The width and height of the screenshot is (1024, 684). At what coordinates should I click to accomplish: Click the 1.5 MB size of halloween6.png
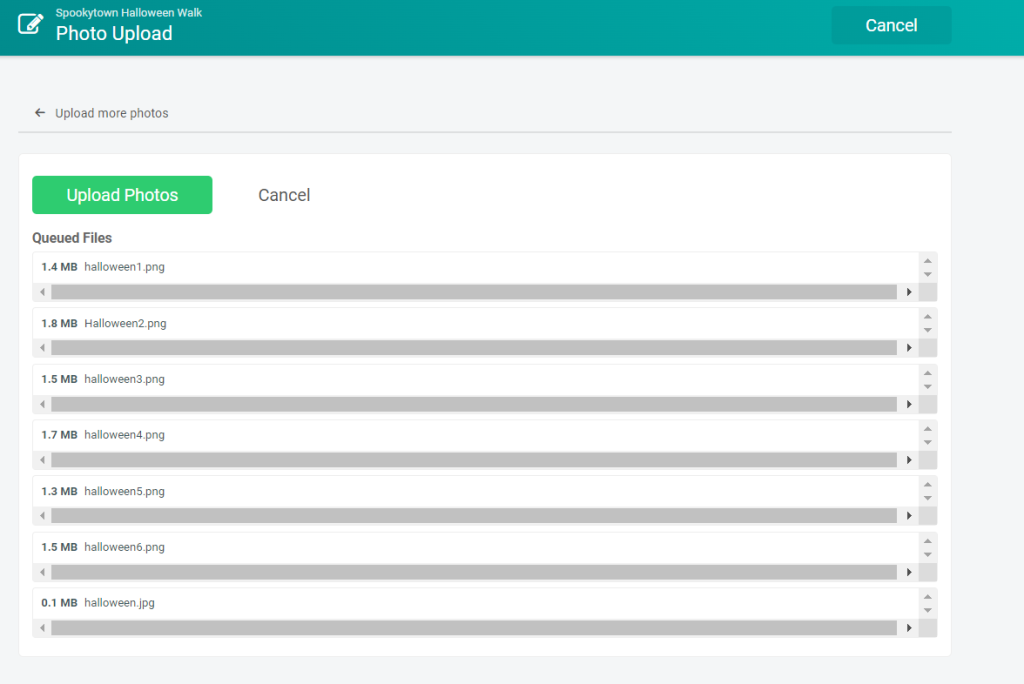point(59,547)
